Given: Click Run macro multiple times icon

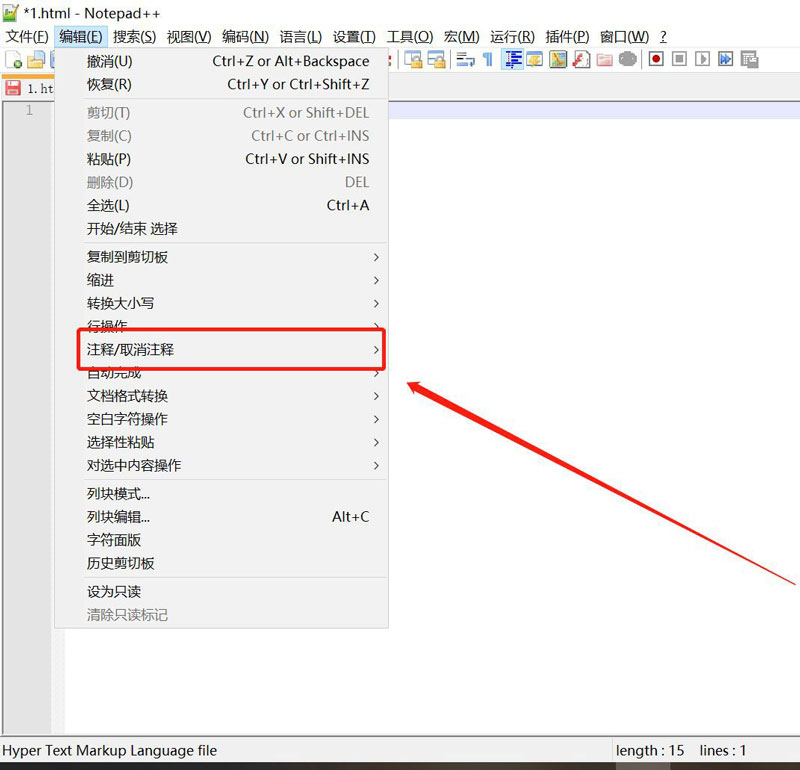Looking at the screenshot, I should pyautogui.click(x=725, y=59).
